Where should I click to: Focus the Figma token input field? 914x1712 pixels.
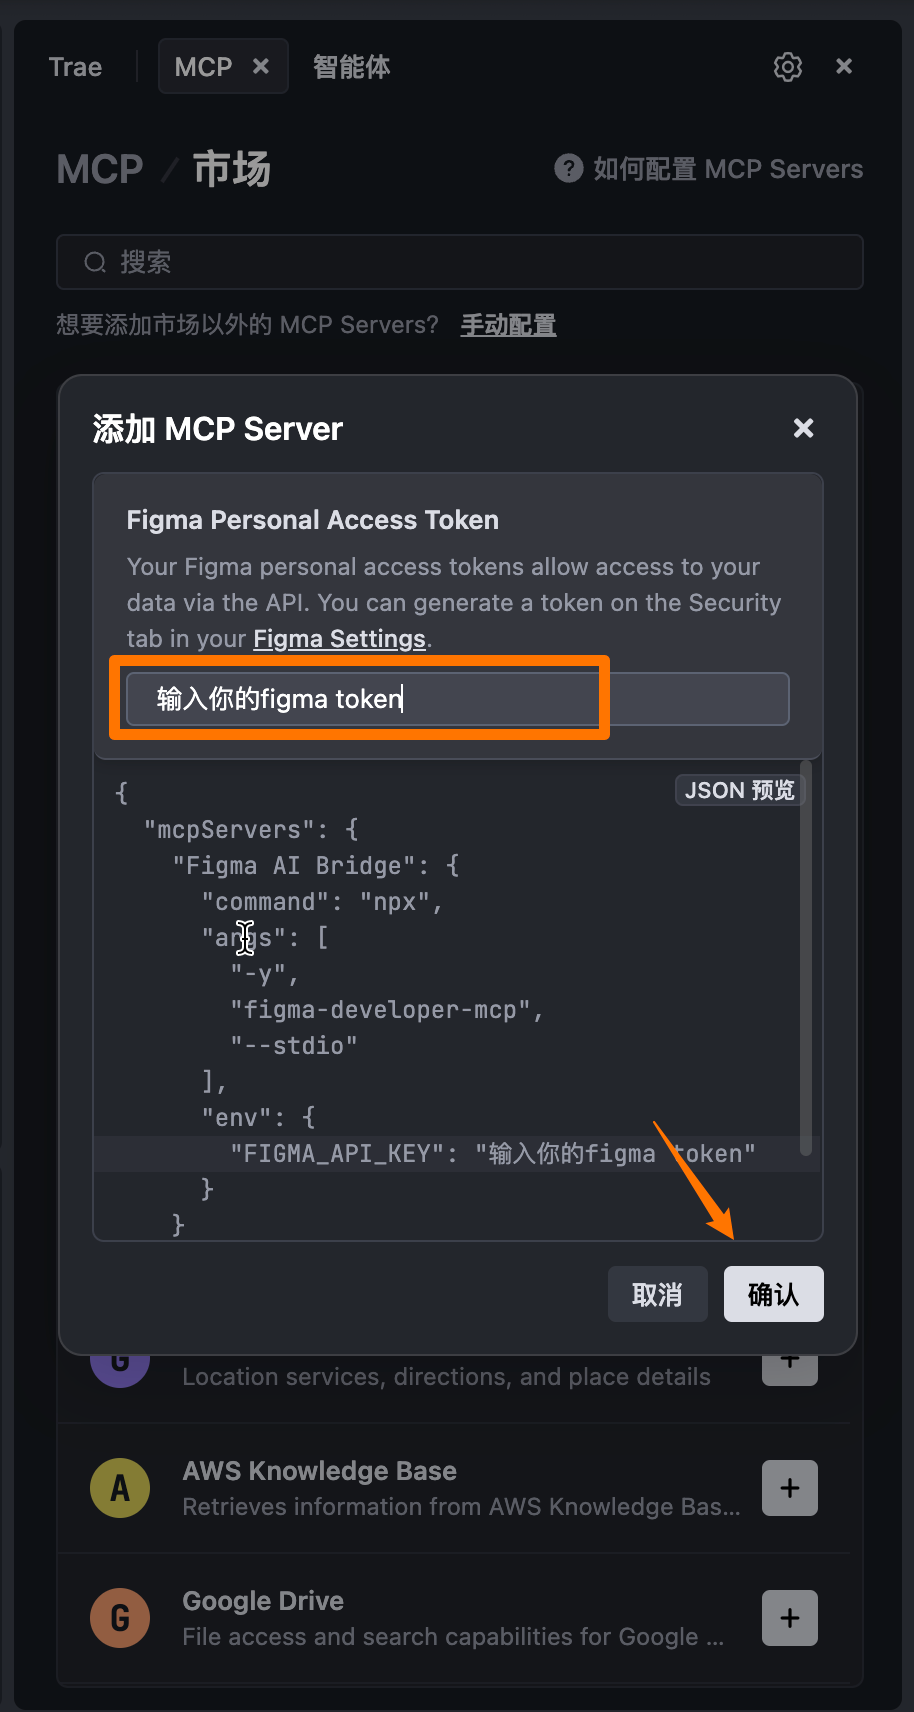pos(458,698)
